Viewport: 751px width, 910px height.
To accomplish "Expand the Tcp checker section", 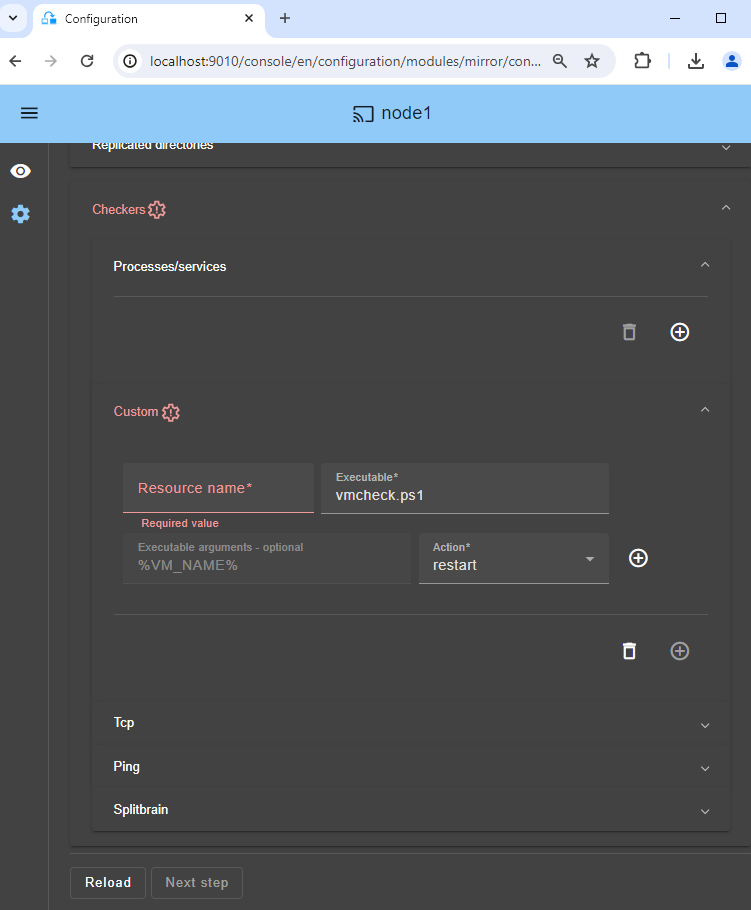I will point(705,725).
